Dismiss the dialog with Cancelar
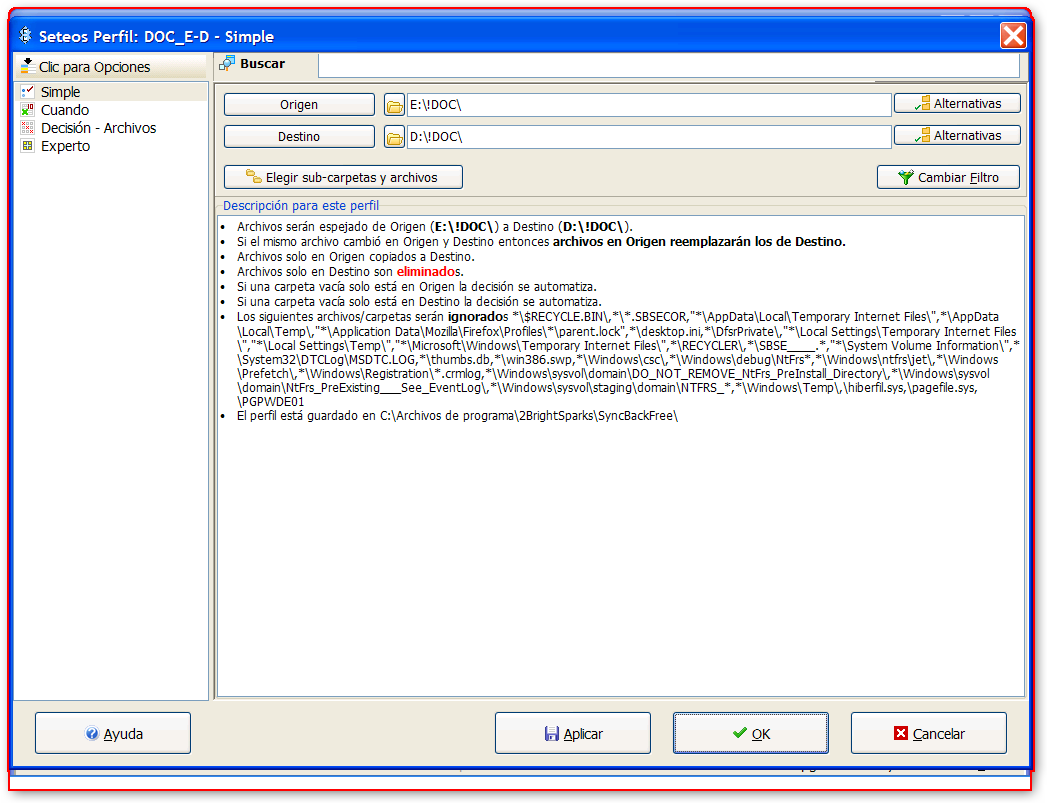Viewport: 1047px width, 803px height. [928, 733]
